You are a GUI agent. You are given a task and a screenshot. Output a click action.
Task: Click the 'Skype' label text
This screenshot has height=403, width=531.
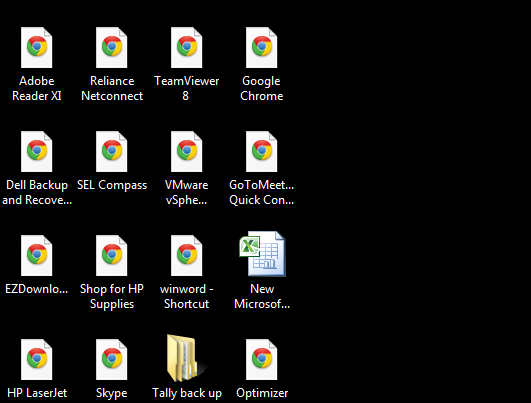[x=112, y=394]
